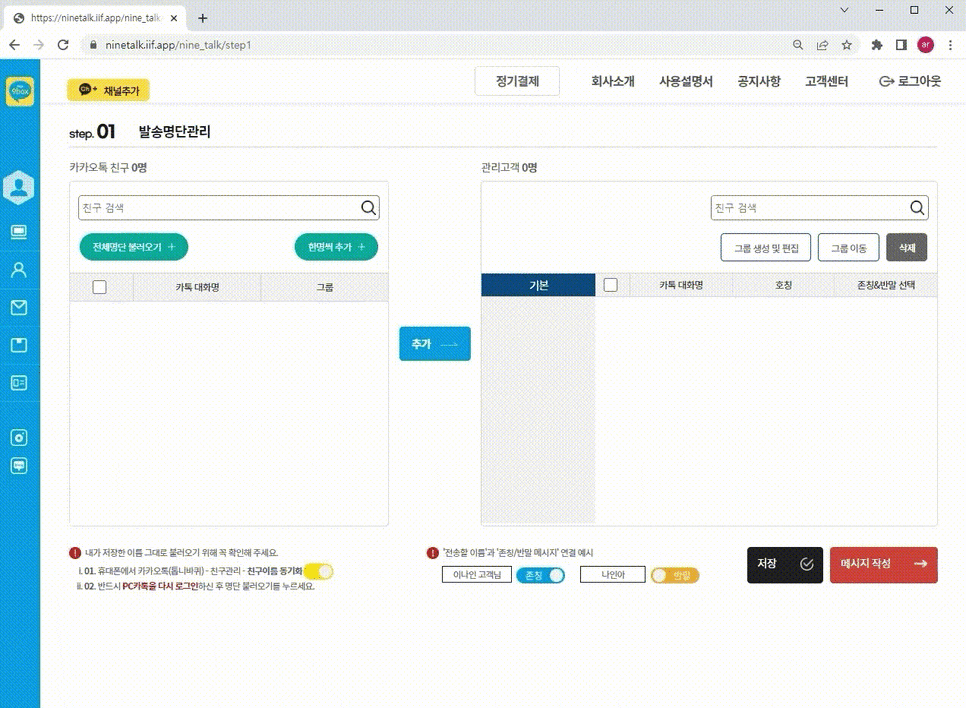Click the gray 삭제 button
The image size is (966, 708).
click(907, 248)
